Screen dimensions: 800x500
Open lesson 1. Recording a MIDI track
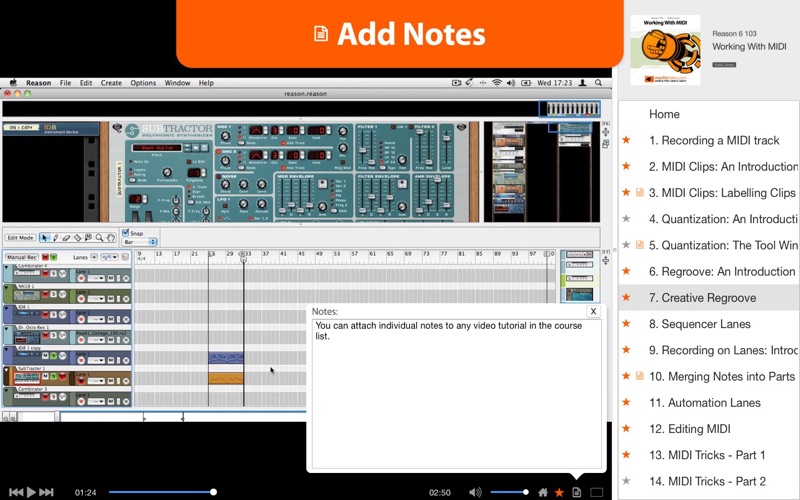pyautogui.click(x=714, y=140)
